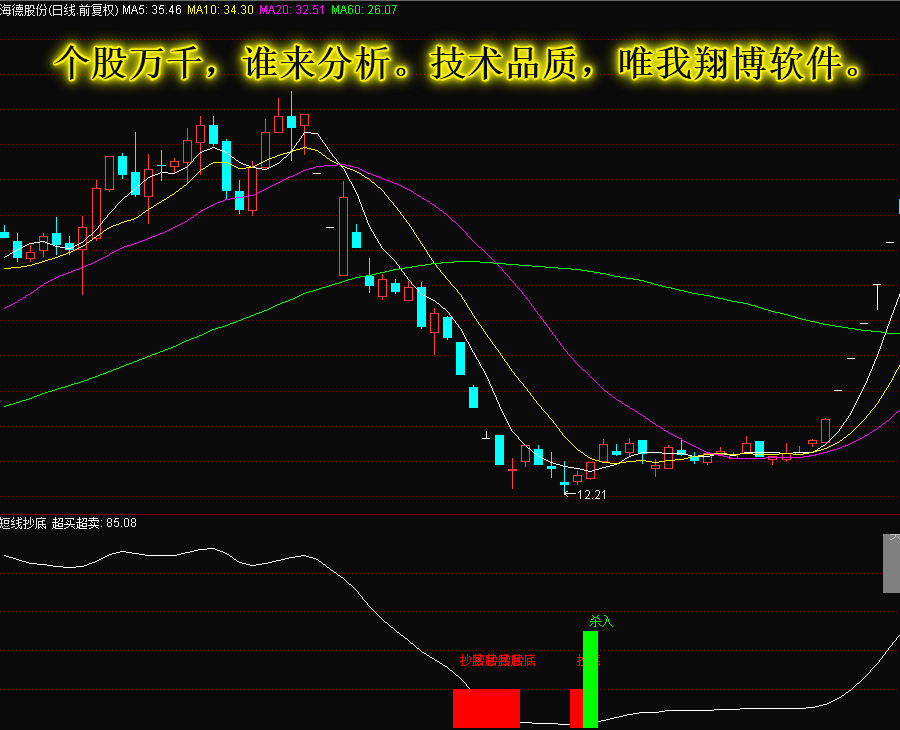This screenshot has height=730, width=900.
Task: Click the 超买超卖: 85.08 value label
Action: pos(94,523)
